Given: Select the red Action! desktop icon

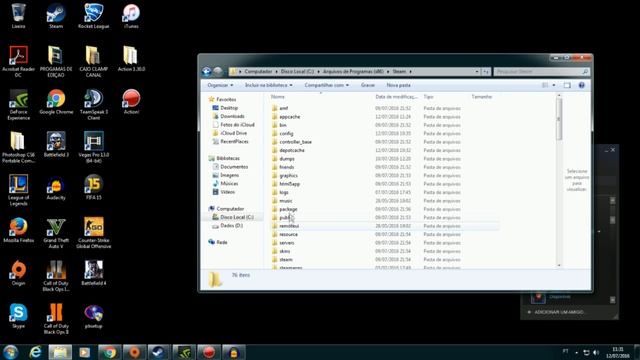Looking at the screenshot, I should (131, 102).
